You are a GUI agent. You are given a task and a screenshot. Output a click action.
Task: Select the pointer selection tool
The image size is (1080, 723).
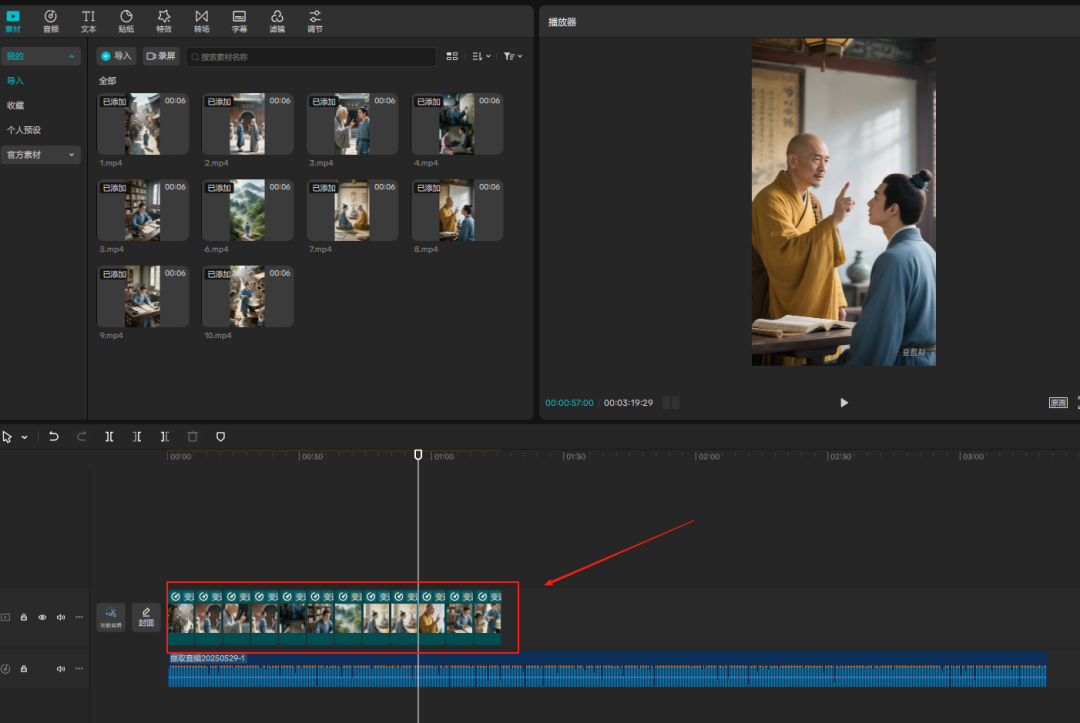pos(7,437)
